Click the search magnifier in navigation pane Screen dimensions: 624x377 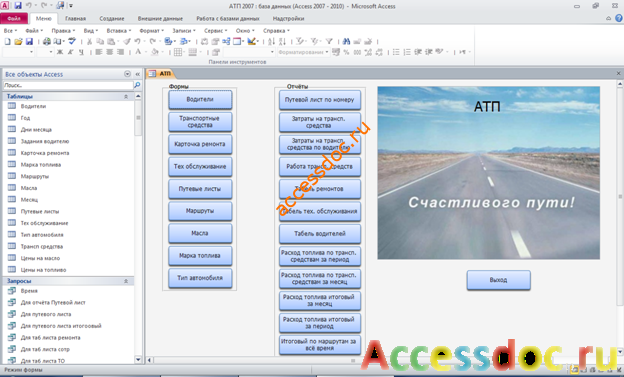pos(137,85)
